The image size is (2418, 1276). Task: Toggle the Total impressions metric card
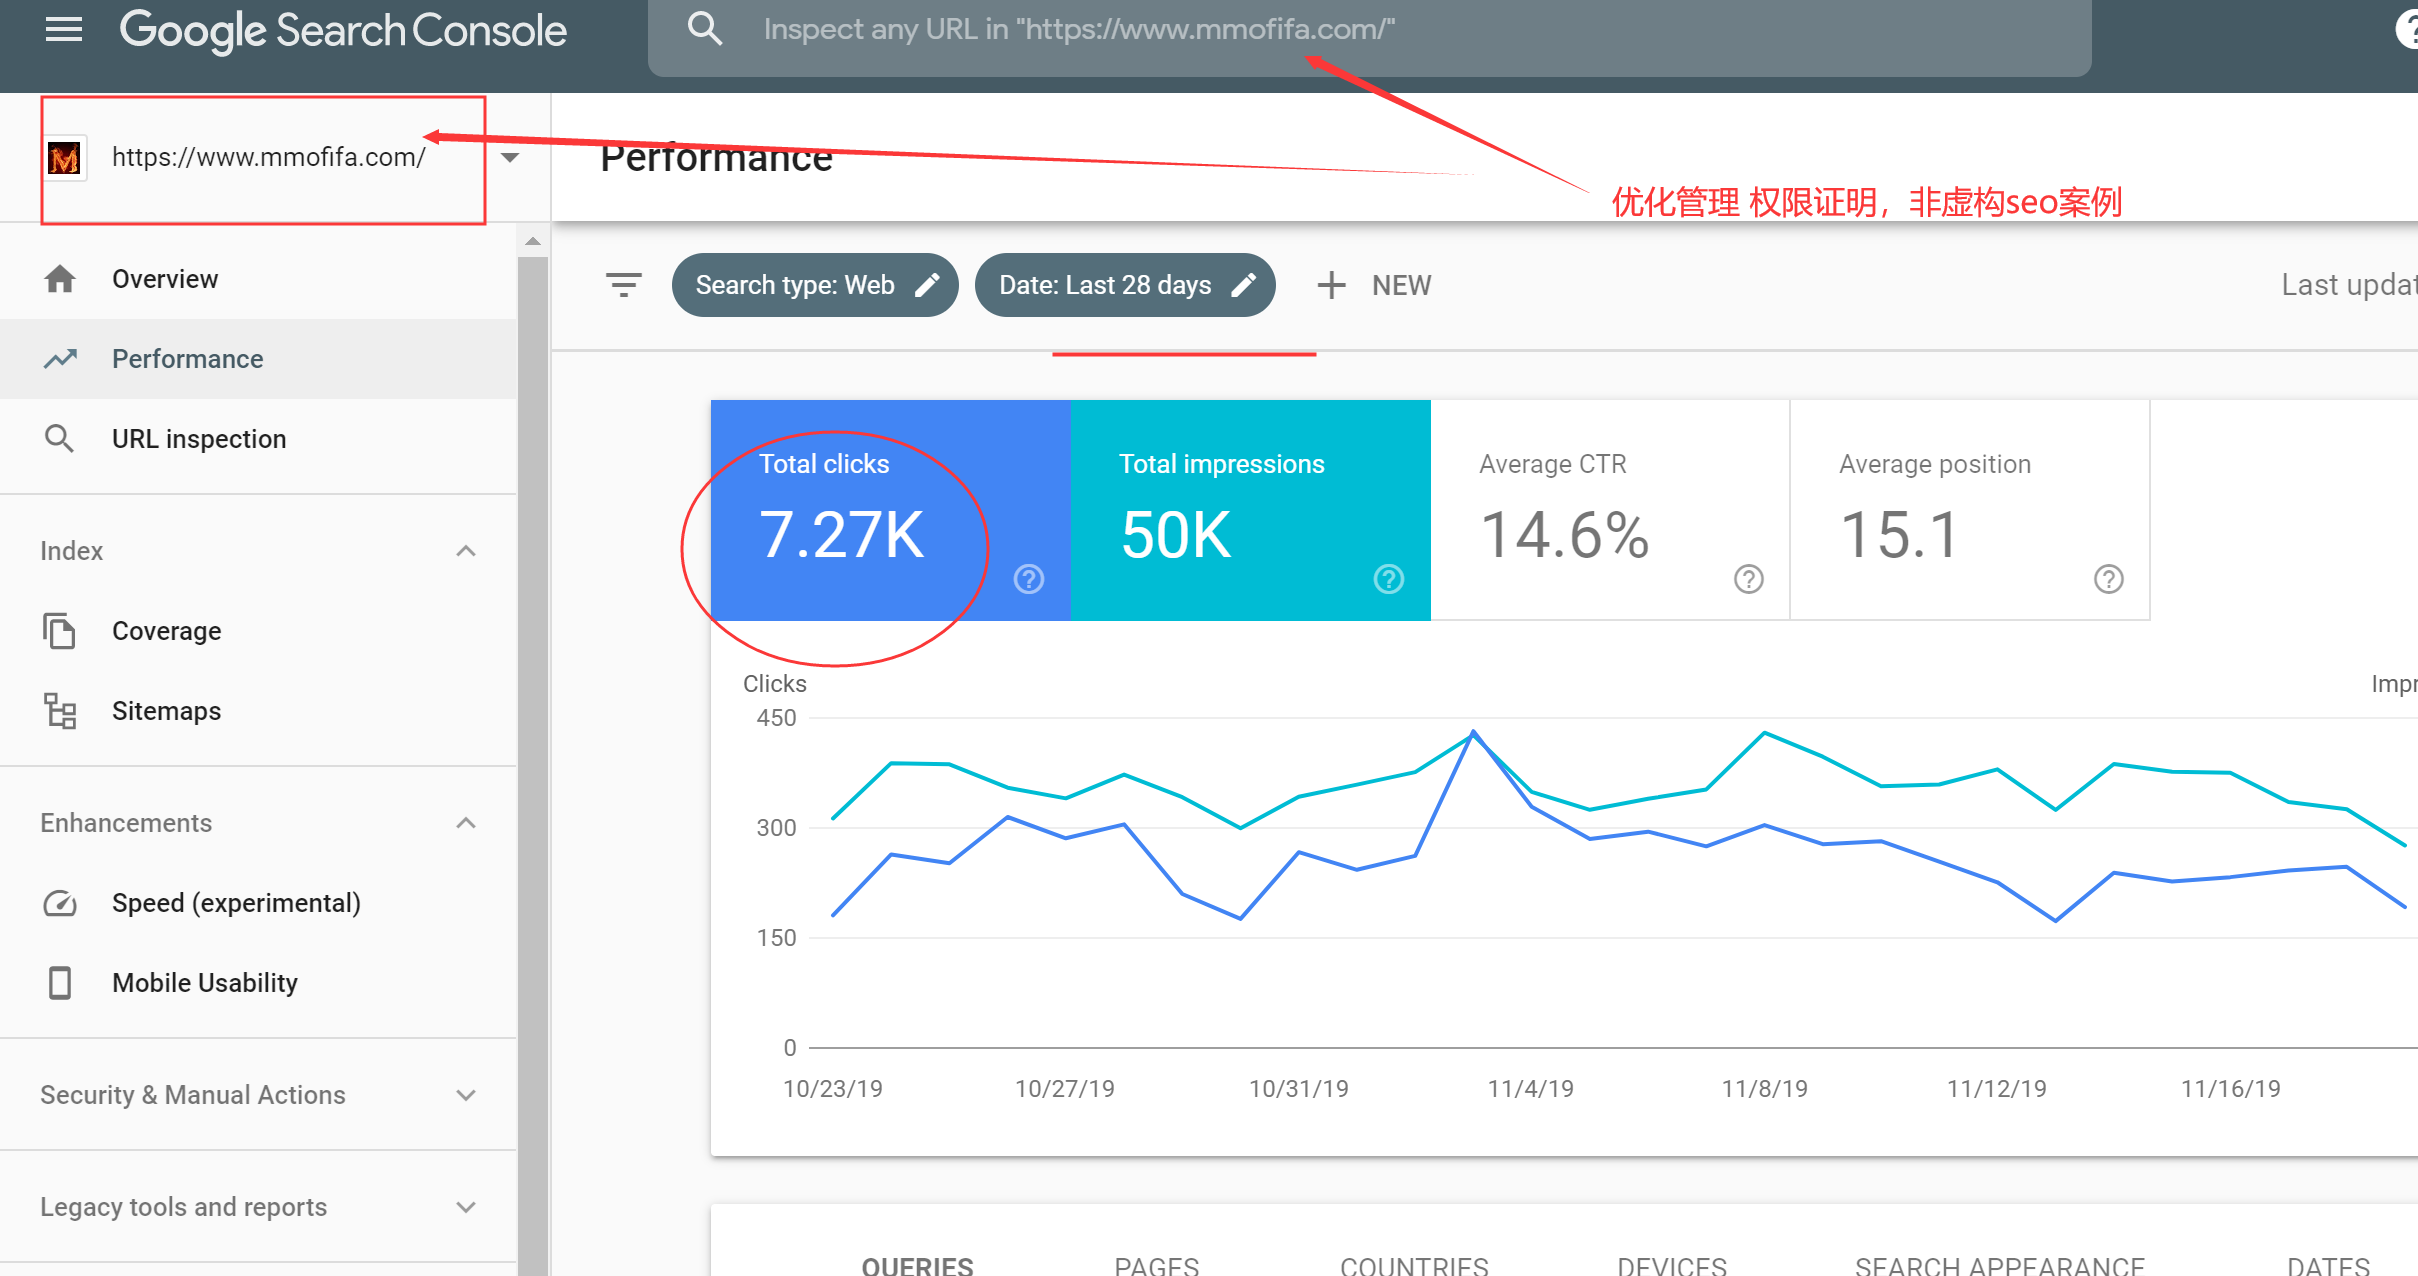click(x=1251, y=510)
